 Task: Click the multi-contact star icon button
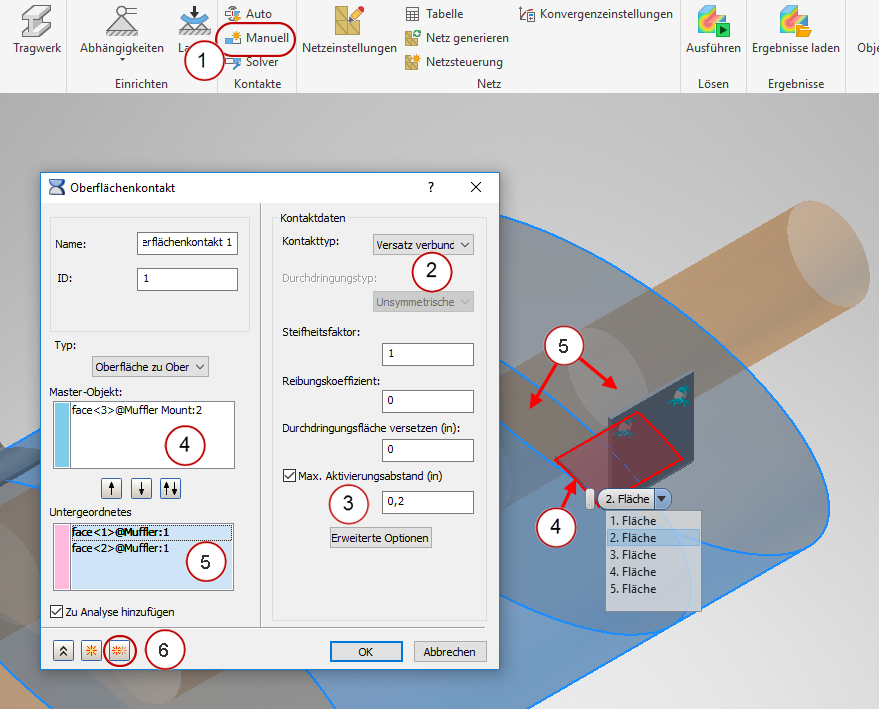tap(119, 651)
